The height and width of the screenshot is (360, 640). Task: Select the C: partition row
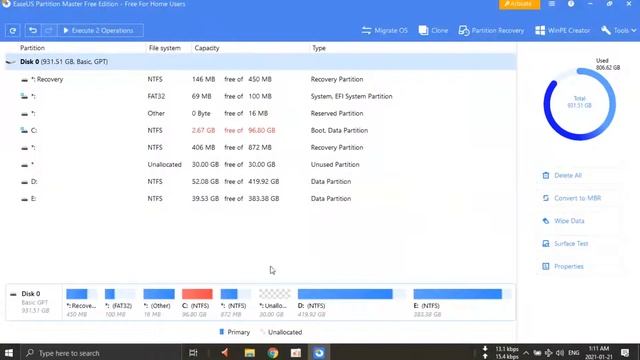[260, 131]
